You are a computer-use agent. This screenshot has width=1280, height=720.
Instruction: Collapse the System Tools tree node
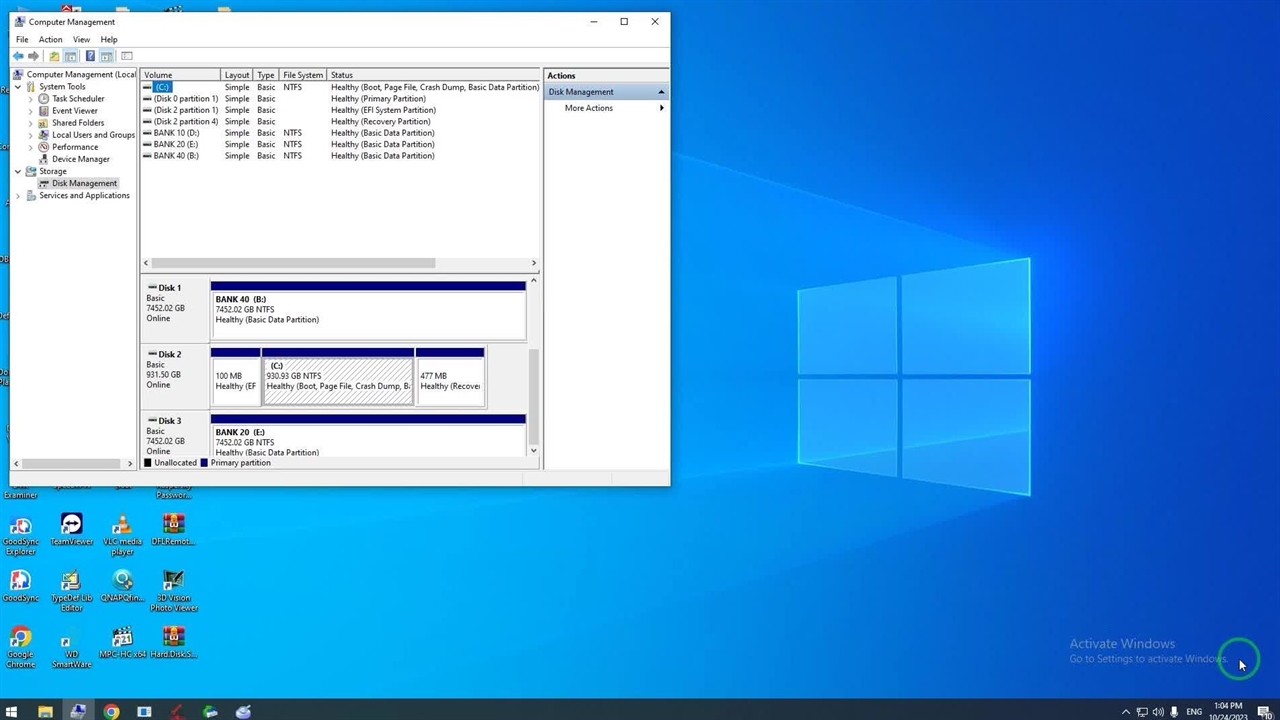click(x=18, y=87)
